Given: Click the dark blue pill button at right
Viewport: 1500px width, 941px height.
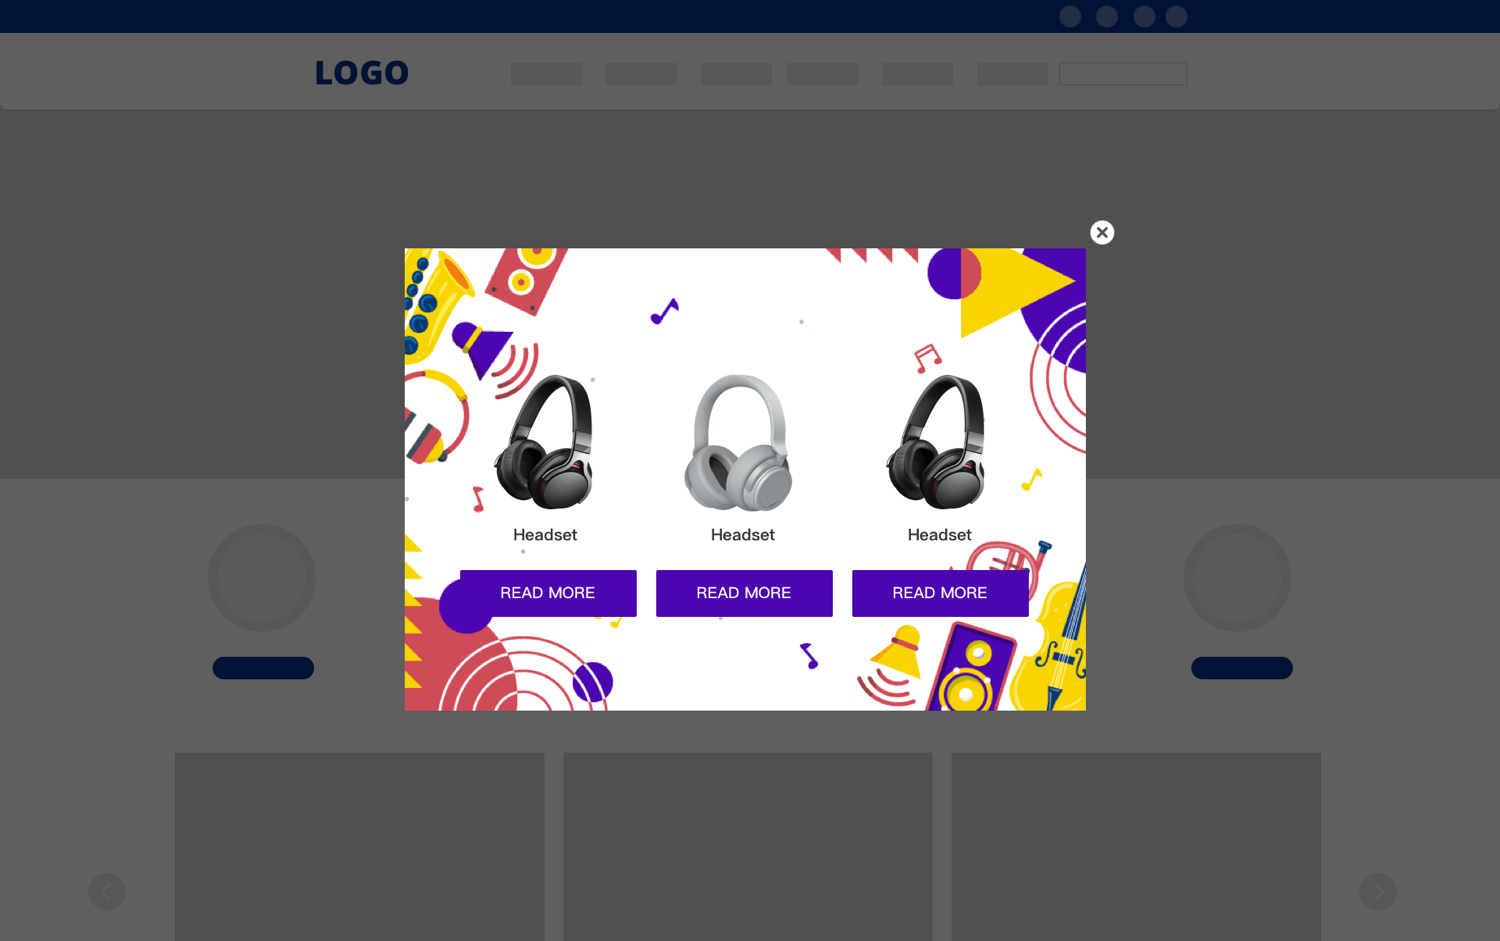Looking at the screenshot, I should (x=1242, y=668).
